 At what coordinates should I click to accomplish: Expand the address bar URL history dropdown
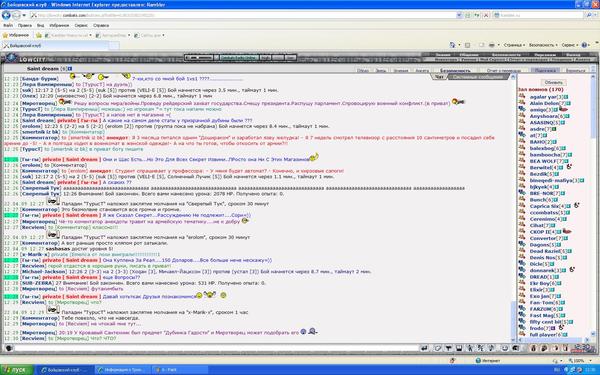point(460,15)
